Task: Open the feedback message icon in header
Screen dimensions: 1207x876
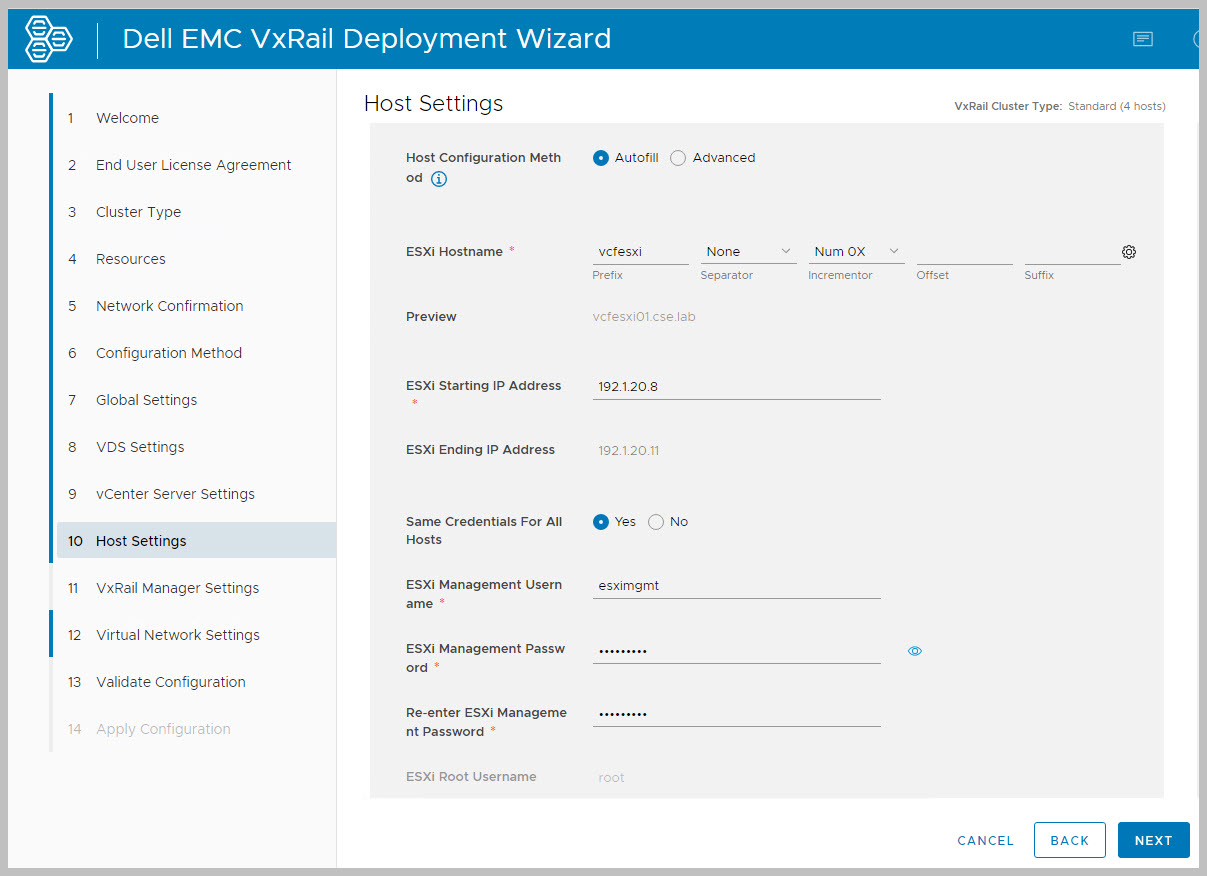Action: pyautogui.click(x=1142, y=39)
